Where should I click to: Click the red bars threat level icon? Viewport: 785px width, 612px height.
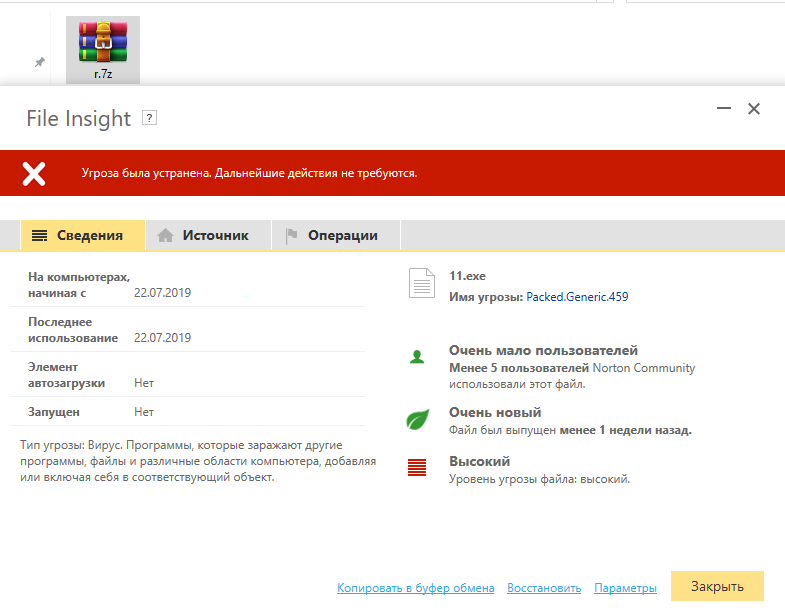[x=417, y=468]
